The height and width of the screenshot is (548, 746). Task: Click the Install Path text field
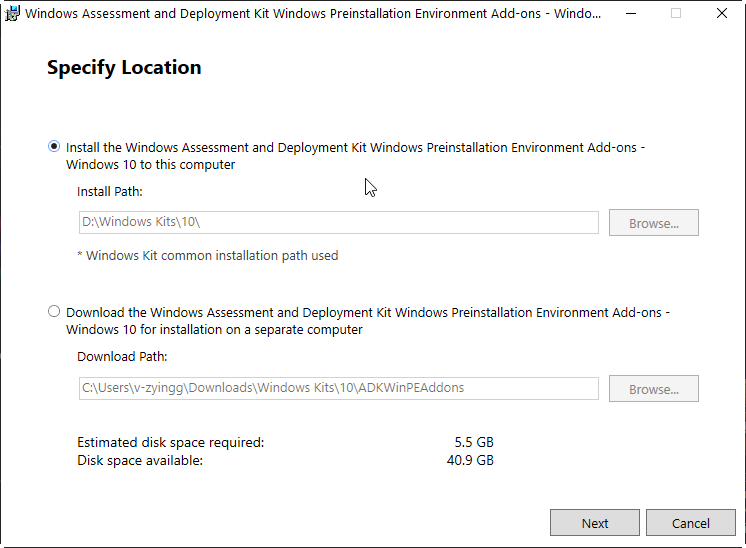338,223
